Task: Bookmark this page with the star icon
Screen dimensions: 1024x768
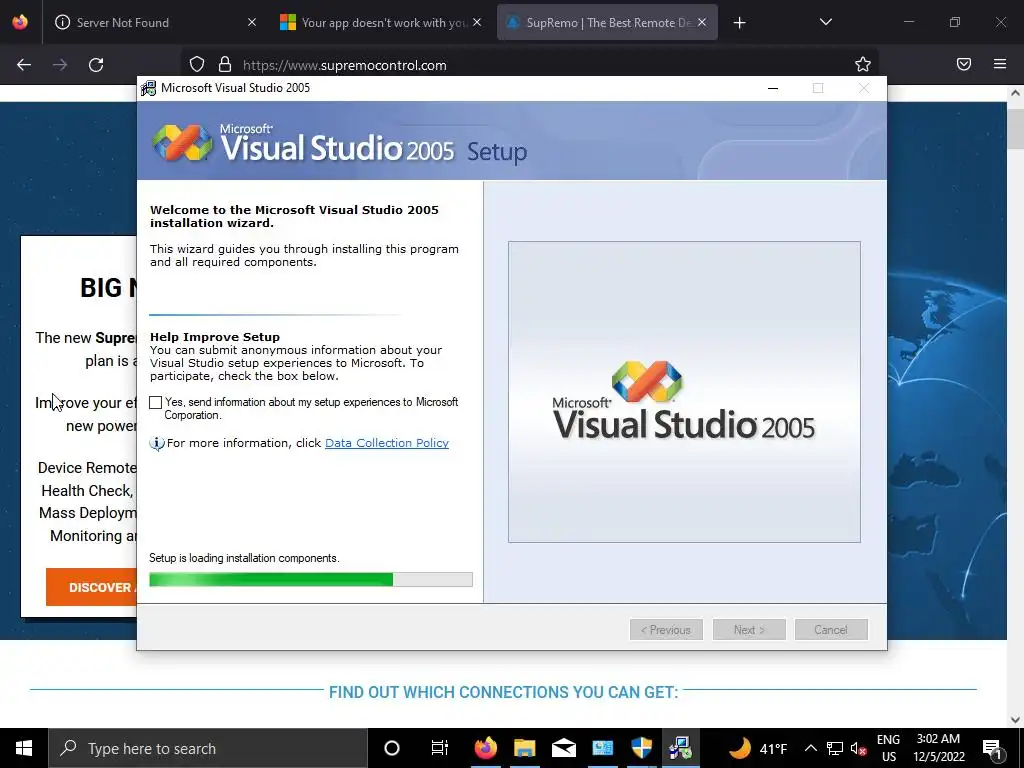Action: click(863, 65)
